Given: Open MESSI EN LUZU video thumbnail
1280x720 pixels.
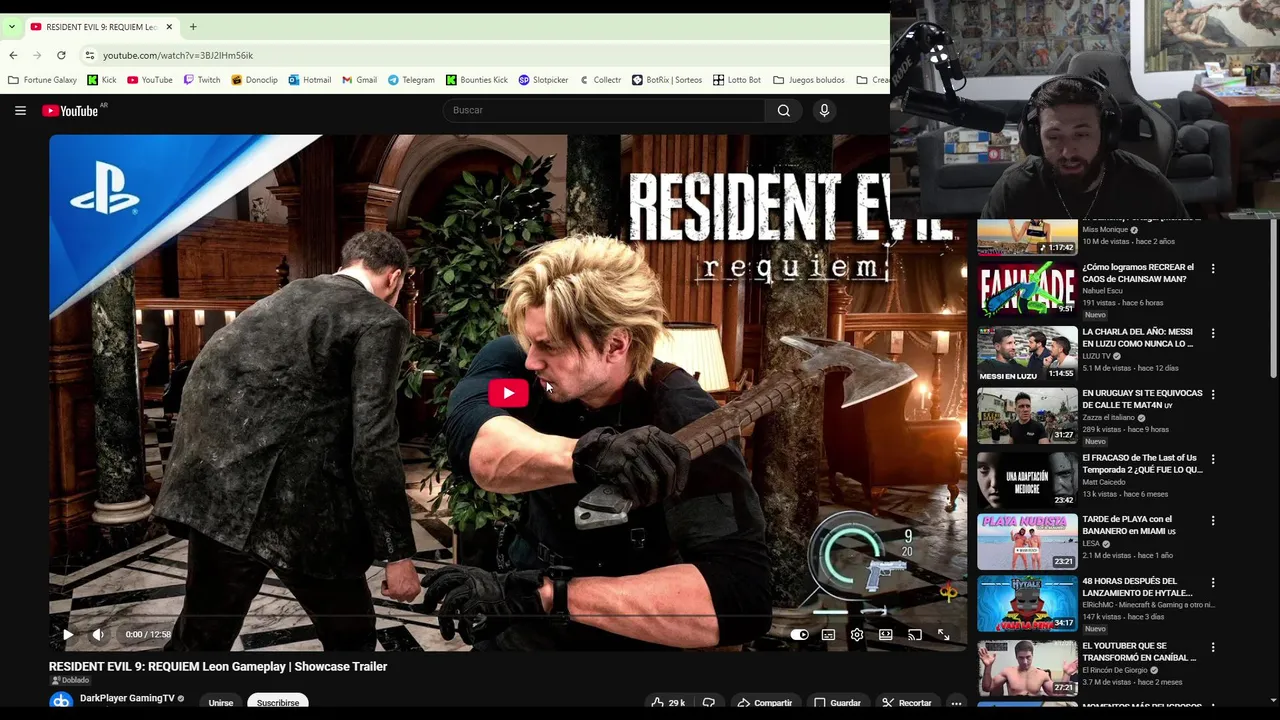Looking at the screenshot, I should [x=1027, y=353].
